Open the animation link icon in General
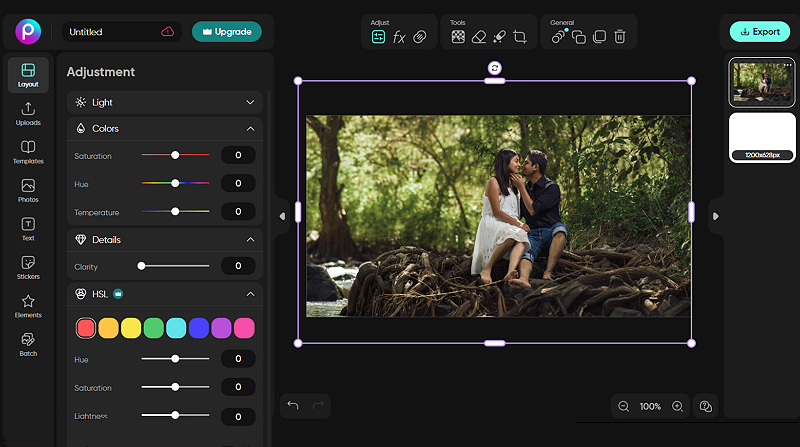The image size is (800, 447). coord(559,37)
